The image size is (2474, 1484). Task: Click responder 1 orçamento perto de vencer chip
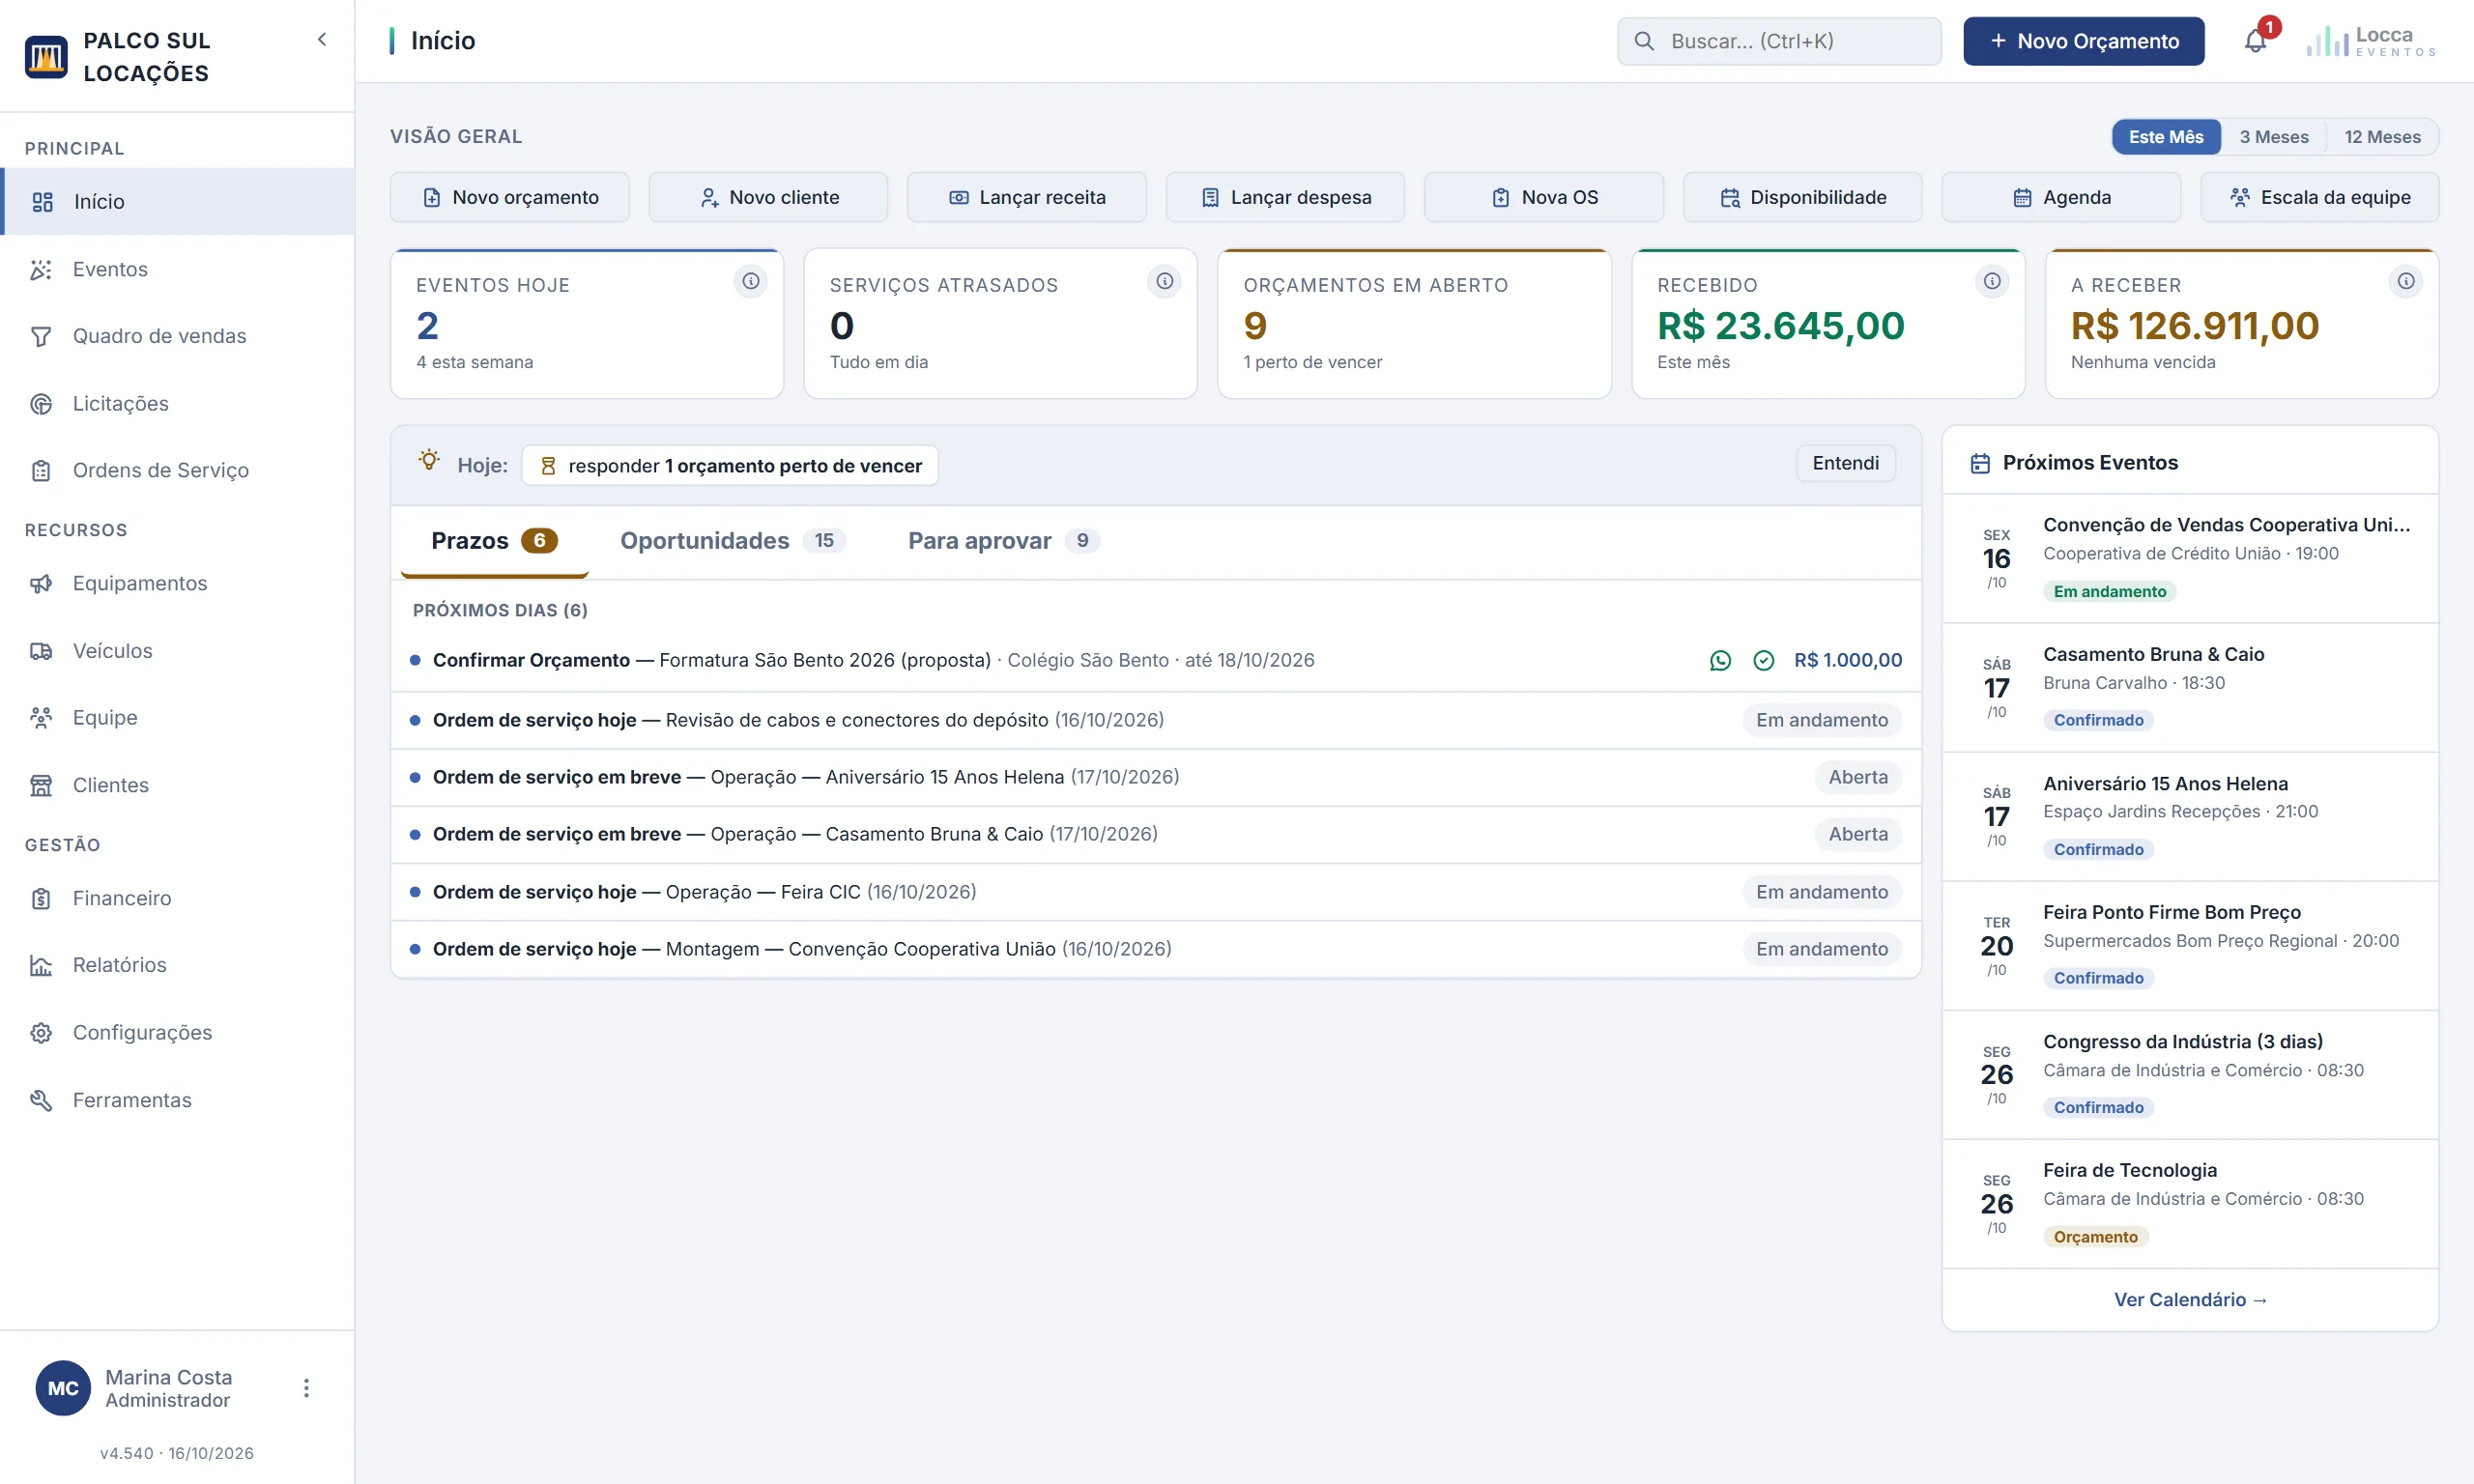(x=730, y=465)
